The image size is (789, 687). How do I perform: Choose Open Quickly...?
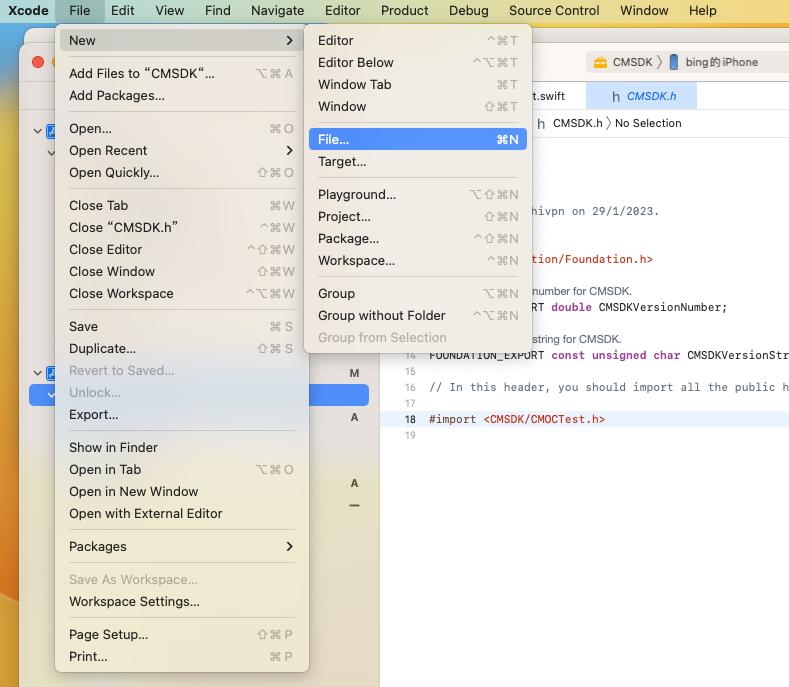point(181,173)
